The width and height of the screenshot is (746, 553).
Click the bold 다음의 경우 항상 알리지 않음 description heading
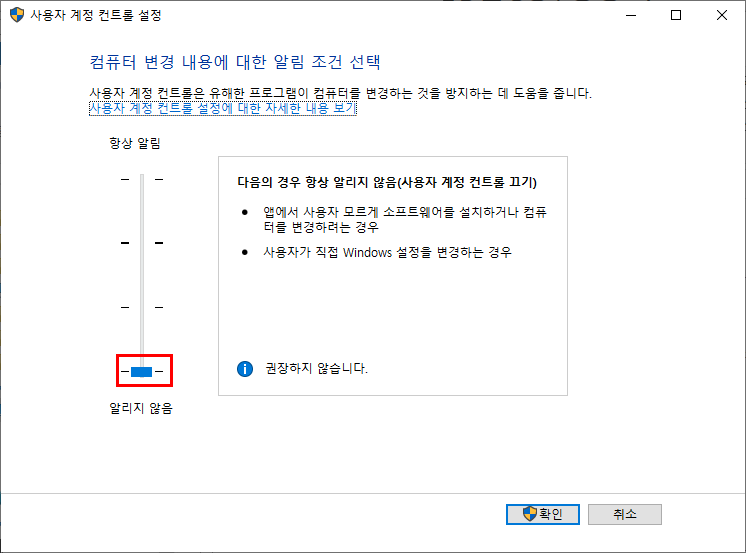coord(387,182)
